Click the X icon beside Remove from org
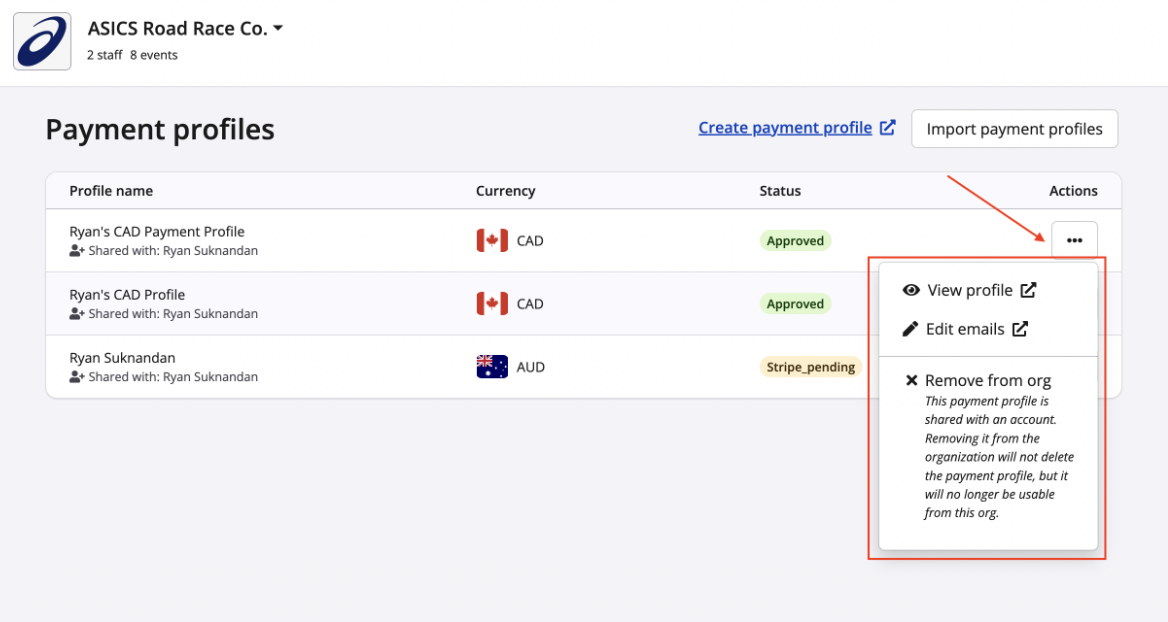This screenshot has height=622, width=1168. 911,380
